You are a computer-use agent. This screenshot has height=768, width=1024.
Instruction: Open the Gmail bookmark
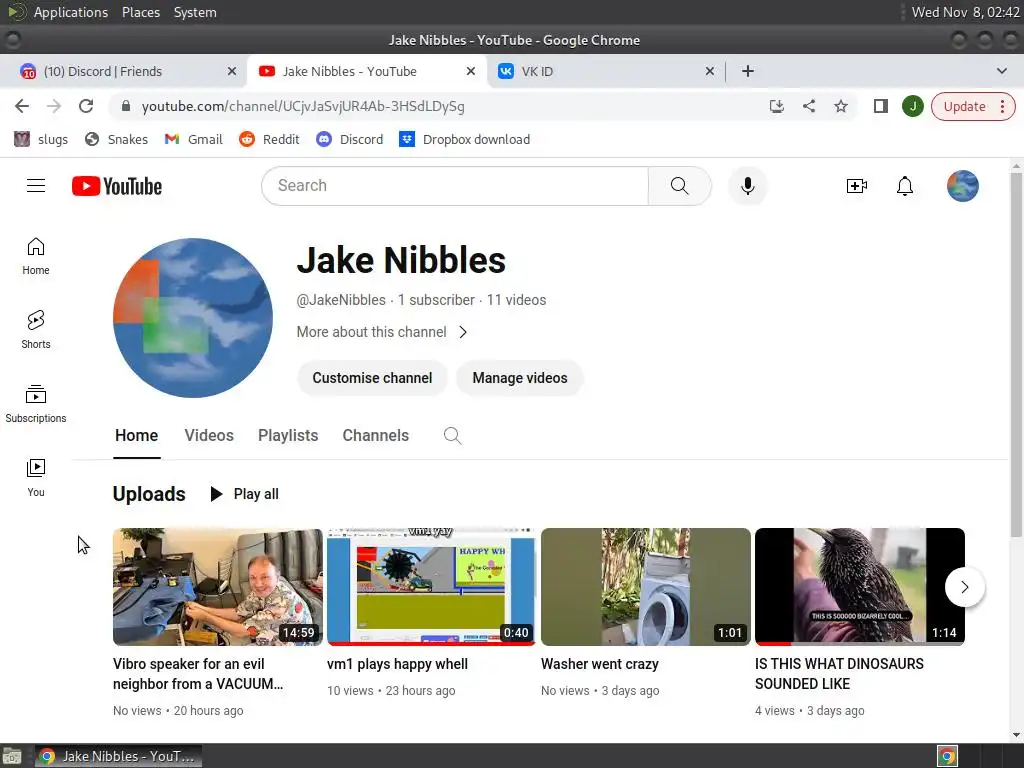193,139
